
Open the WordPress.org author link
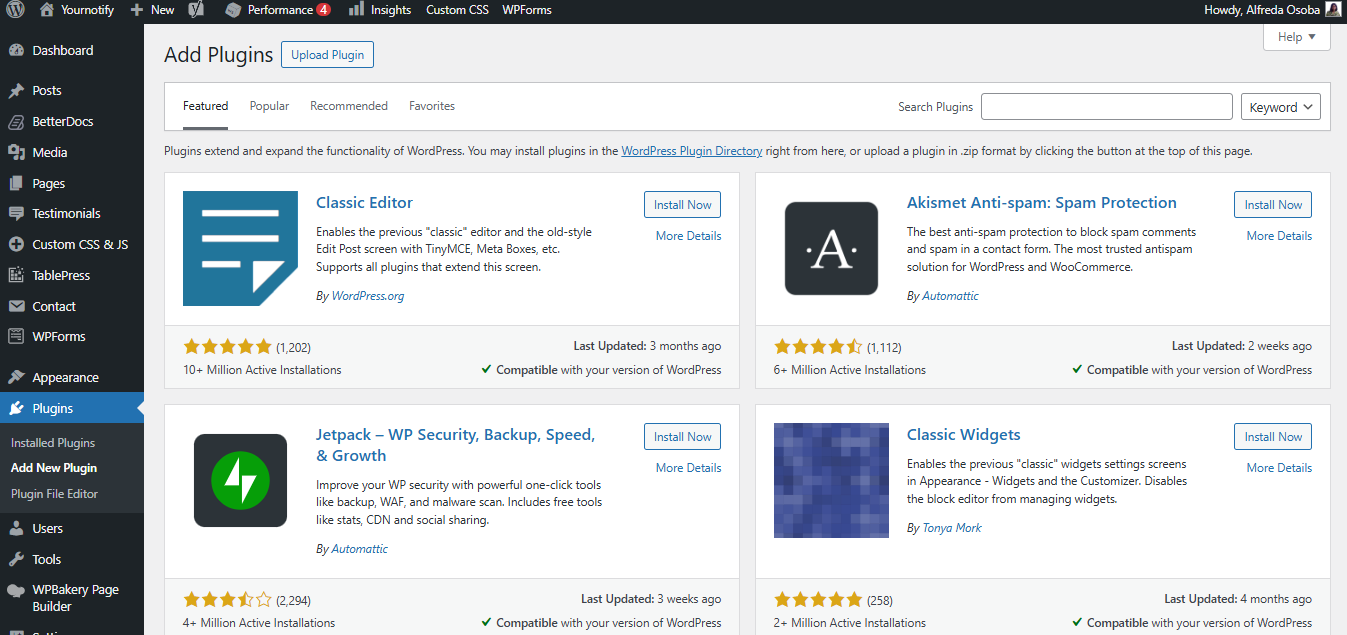point(368,296)
